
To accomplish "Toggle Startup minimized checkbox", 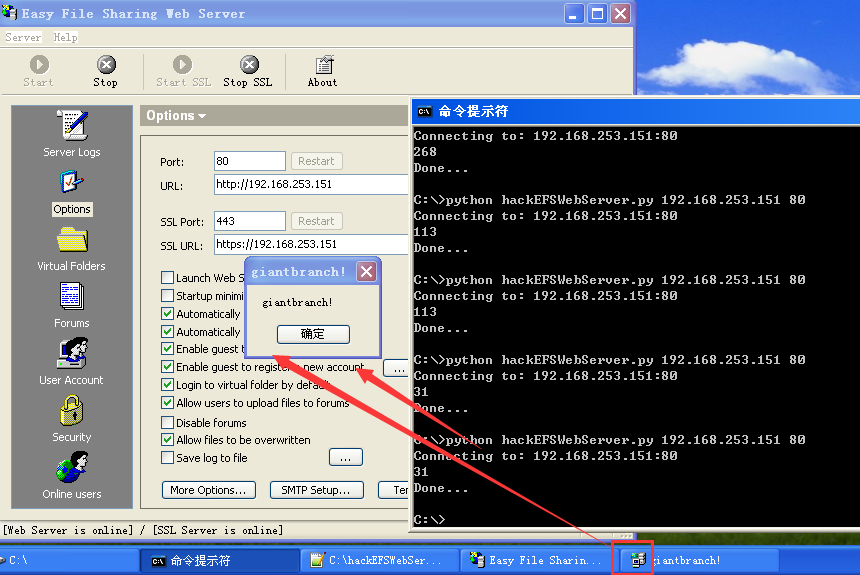I will click(x=167, y=296).
